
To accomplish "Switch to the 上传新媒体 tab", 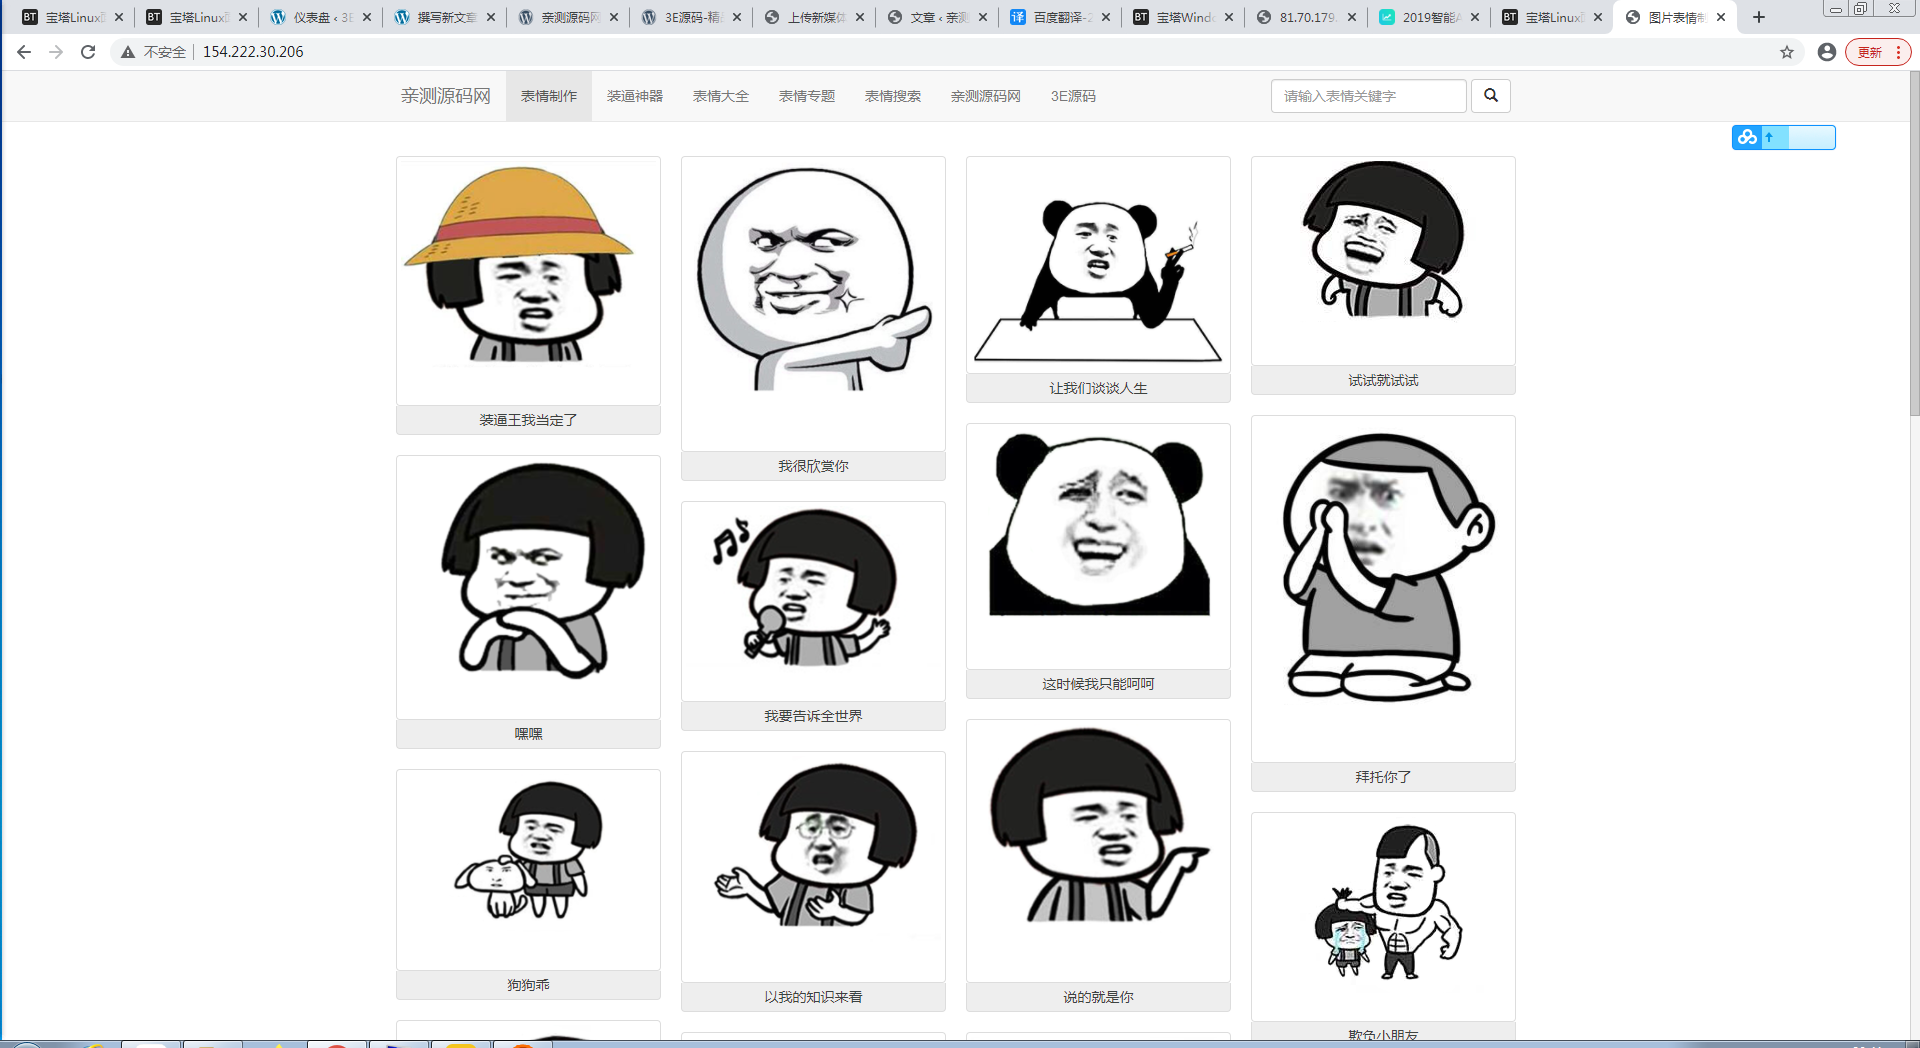I will 815,17.
